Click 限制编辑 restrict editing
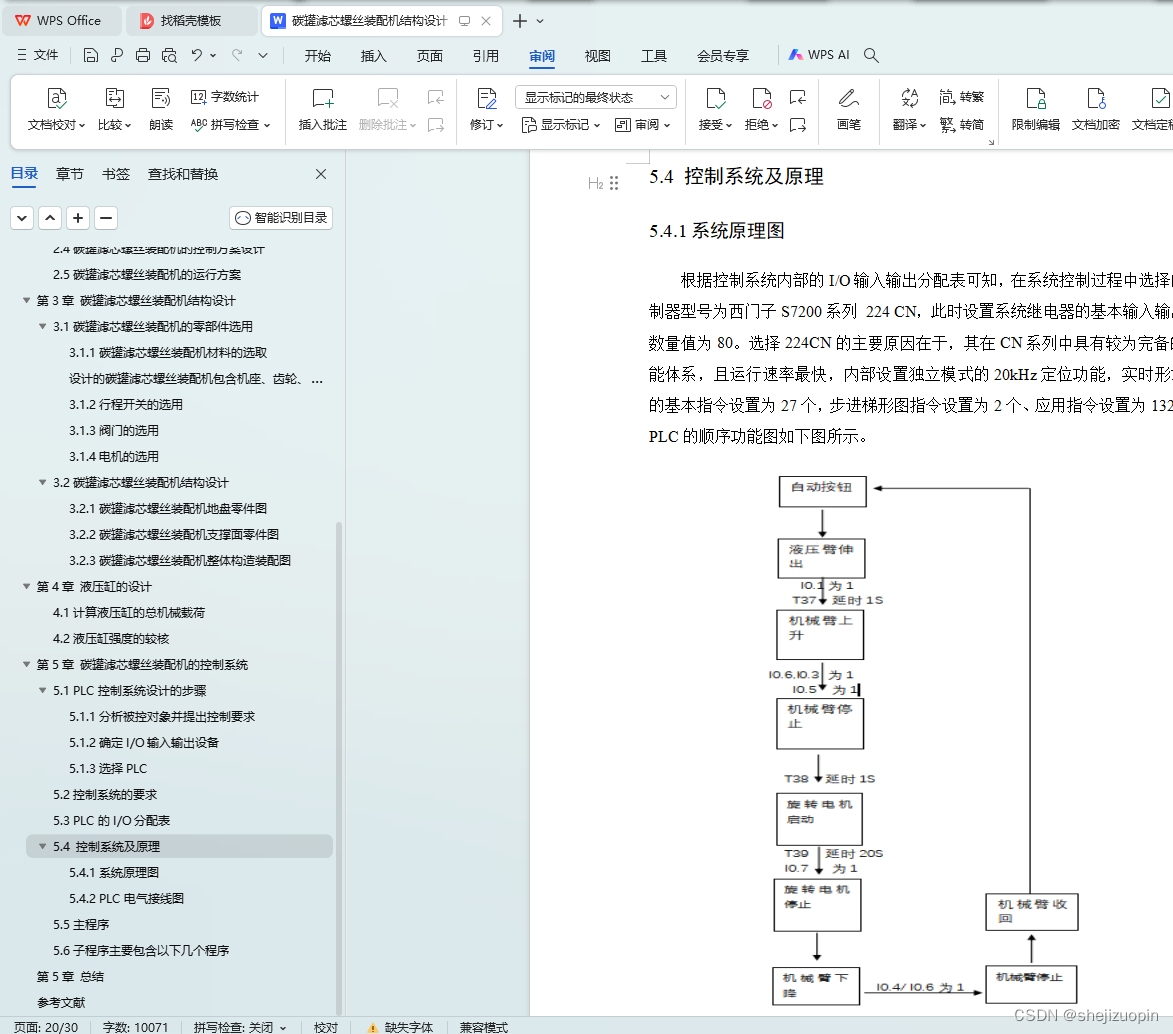This screenshot has width=1173, height=1034. coord(1035,108)
